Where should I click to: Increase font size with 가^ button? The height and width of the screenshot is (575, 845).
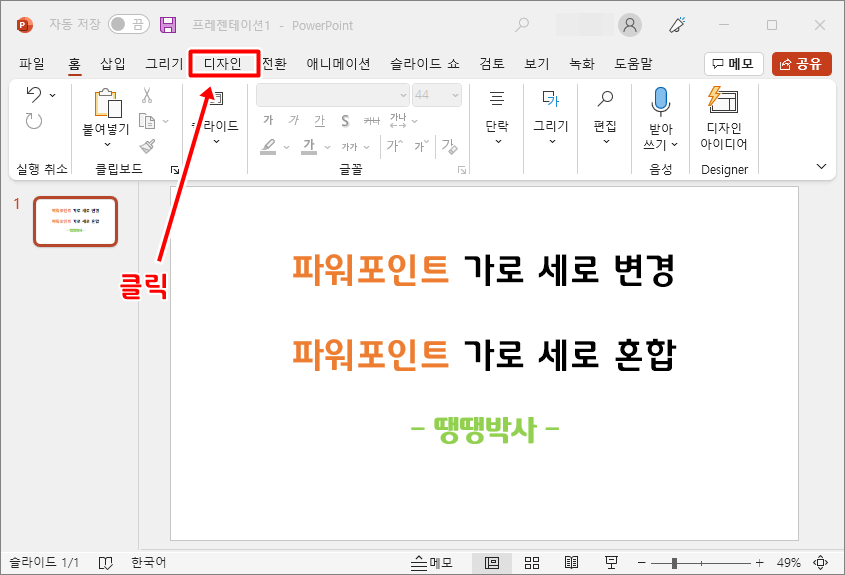point(394,146)
